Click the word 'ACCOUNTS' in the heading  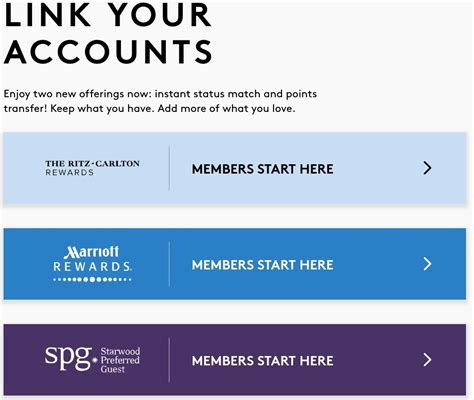108,52
